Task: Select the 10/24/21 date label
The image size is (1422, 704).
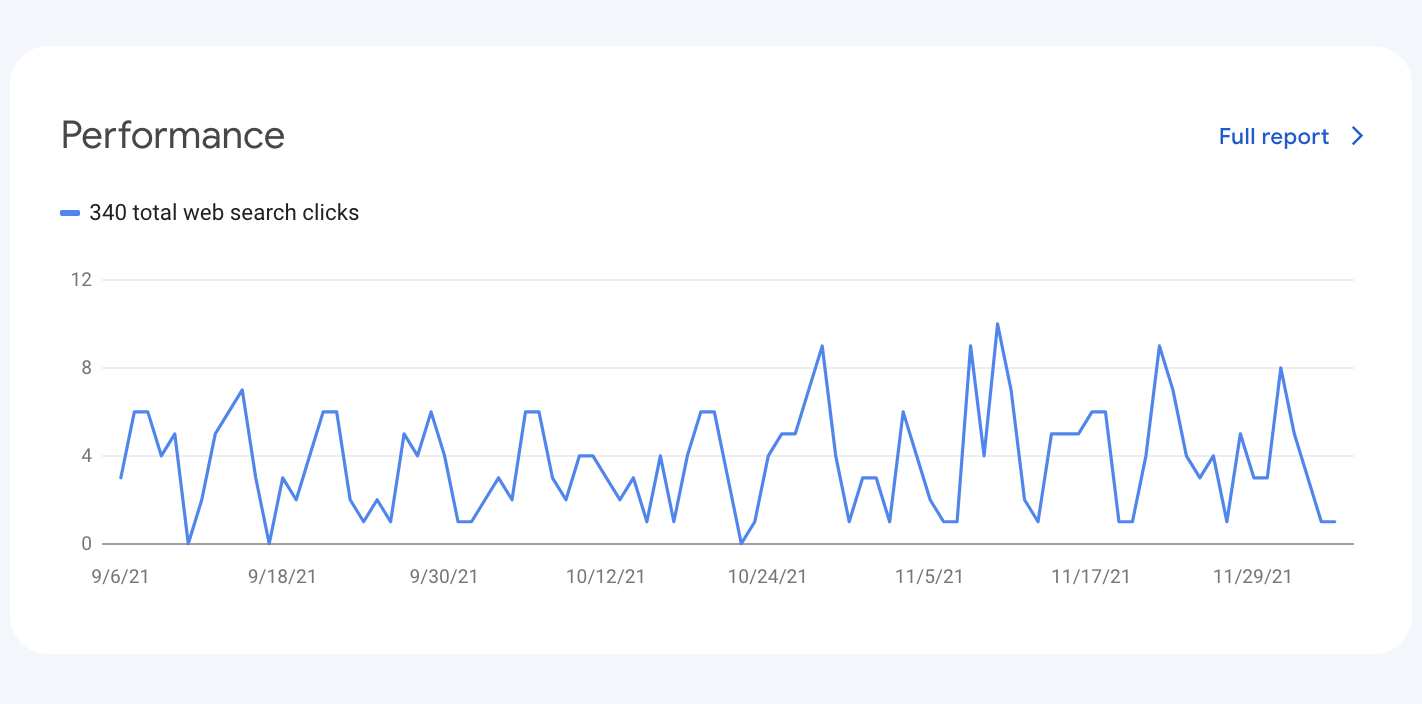Action: pyautogui.click(x=767, y=577)
